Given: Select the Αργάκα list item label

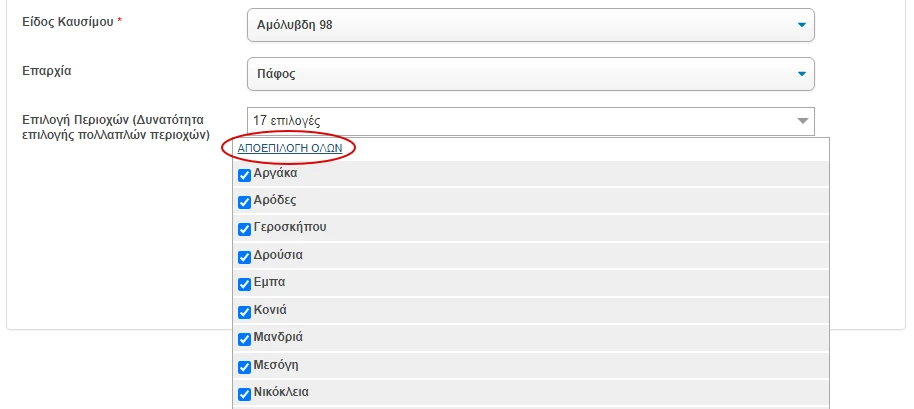Looking at the screenshot, I should tap(275, 173).
